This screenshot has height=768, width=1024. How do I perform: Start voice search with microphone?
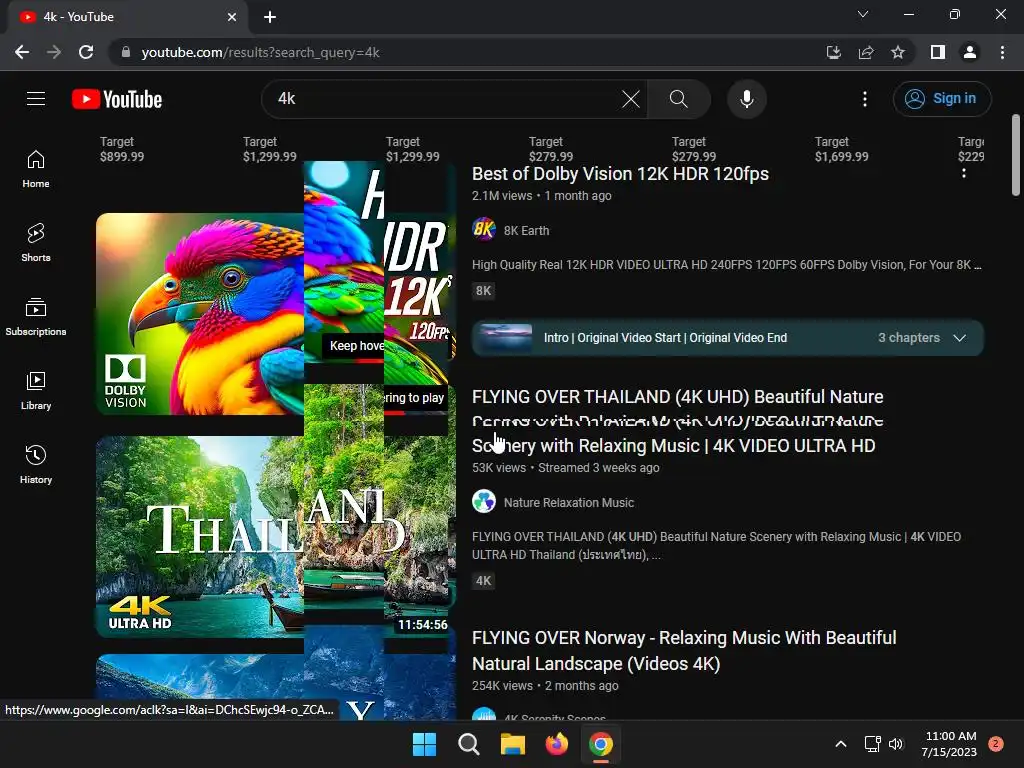coord(746,99)
